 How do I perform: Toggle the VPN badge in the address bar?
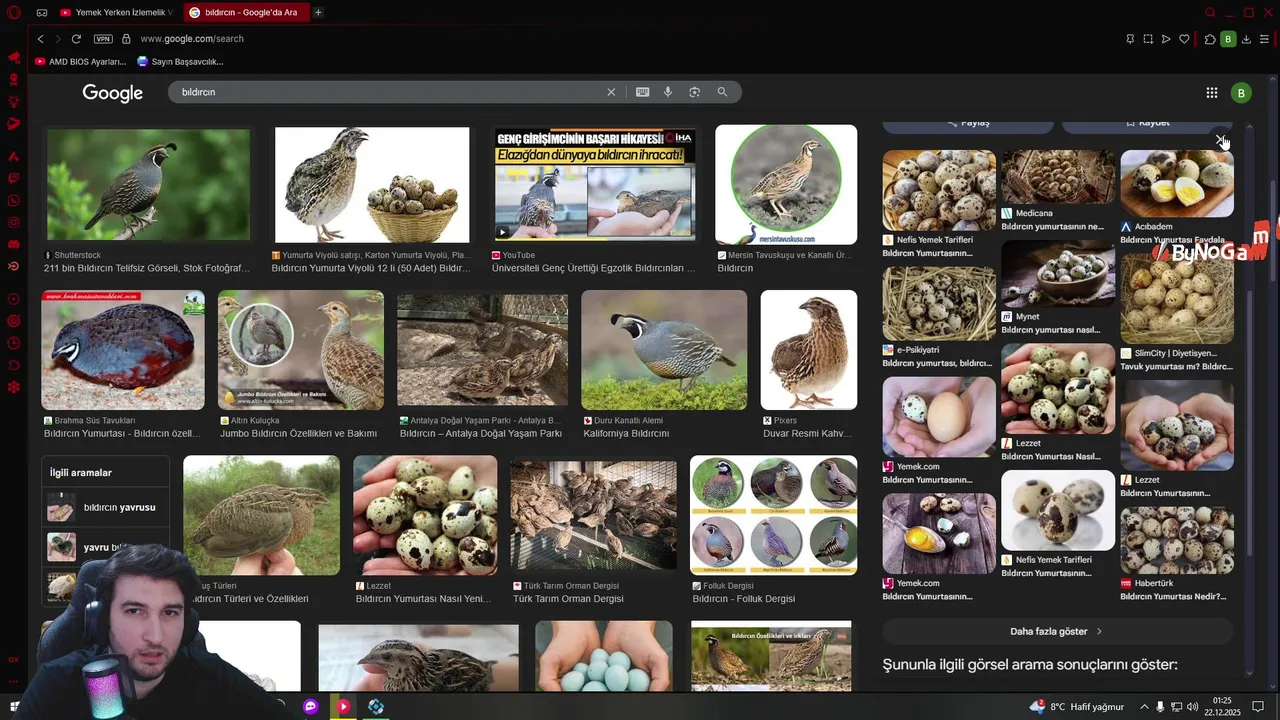(103, 39)
